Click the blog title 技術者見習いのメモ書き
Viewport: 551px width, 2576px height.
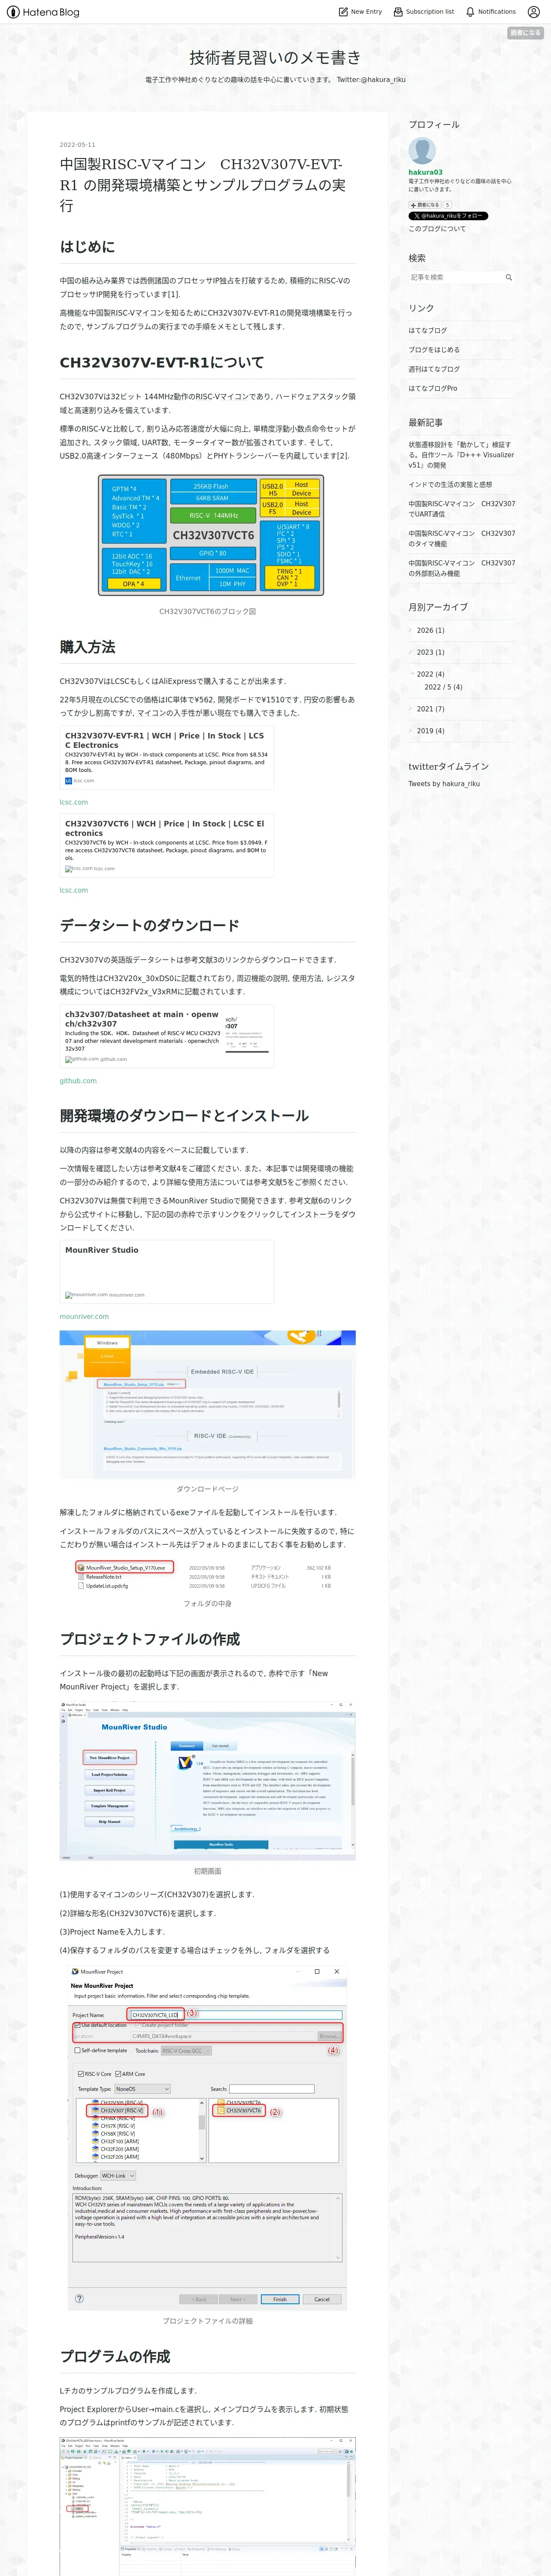coord(275,57)
